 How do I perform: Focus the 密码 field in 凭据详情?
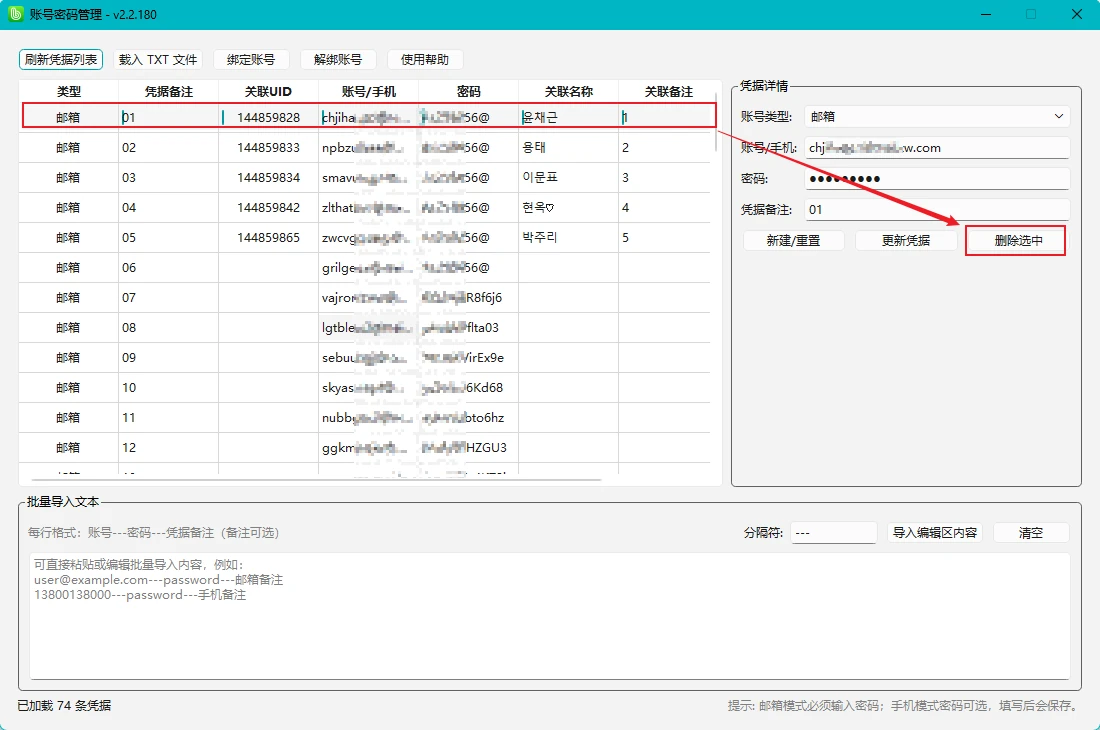937,178
